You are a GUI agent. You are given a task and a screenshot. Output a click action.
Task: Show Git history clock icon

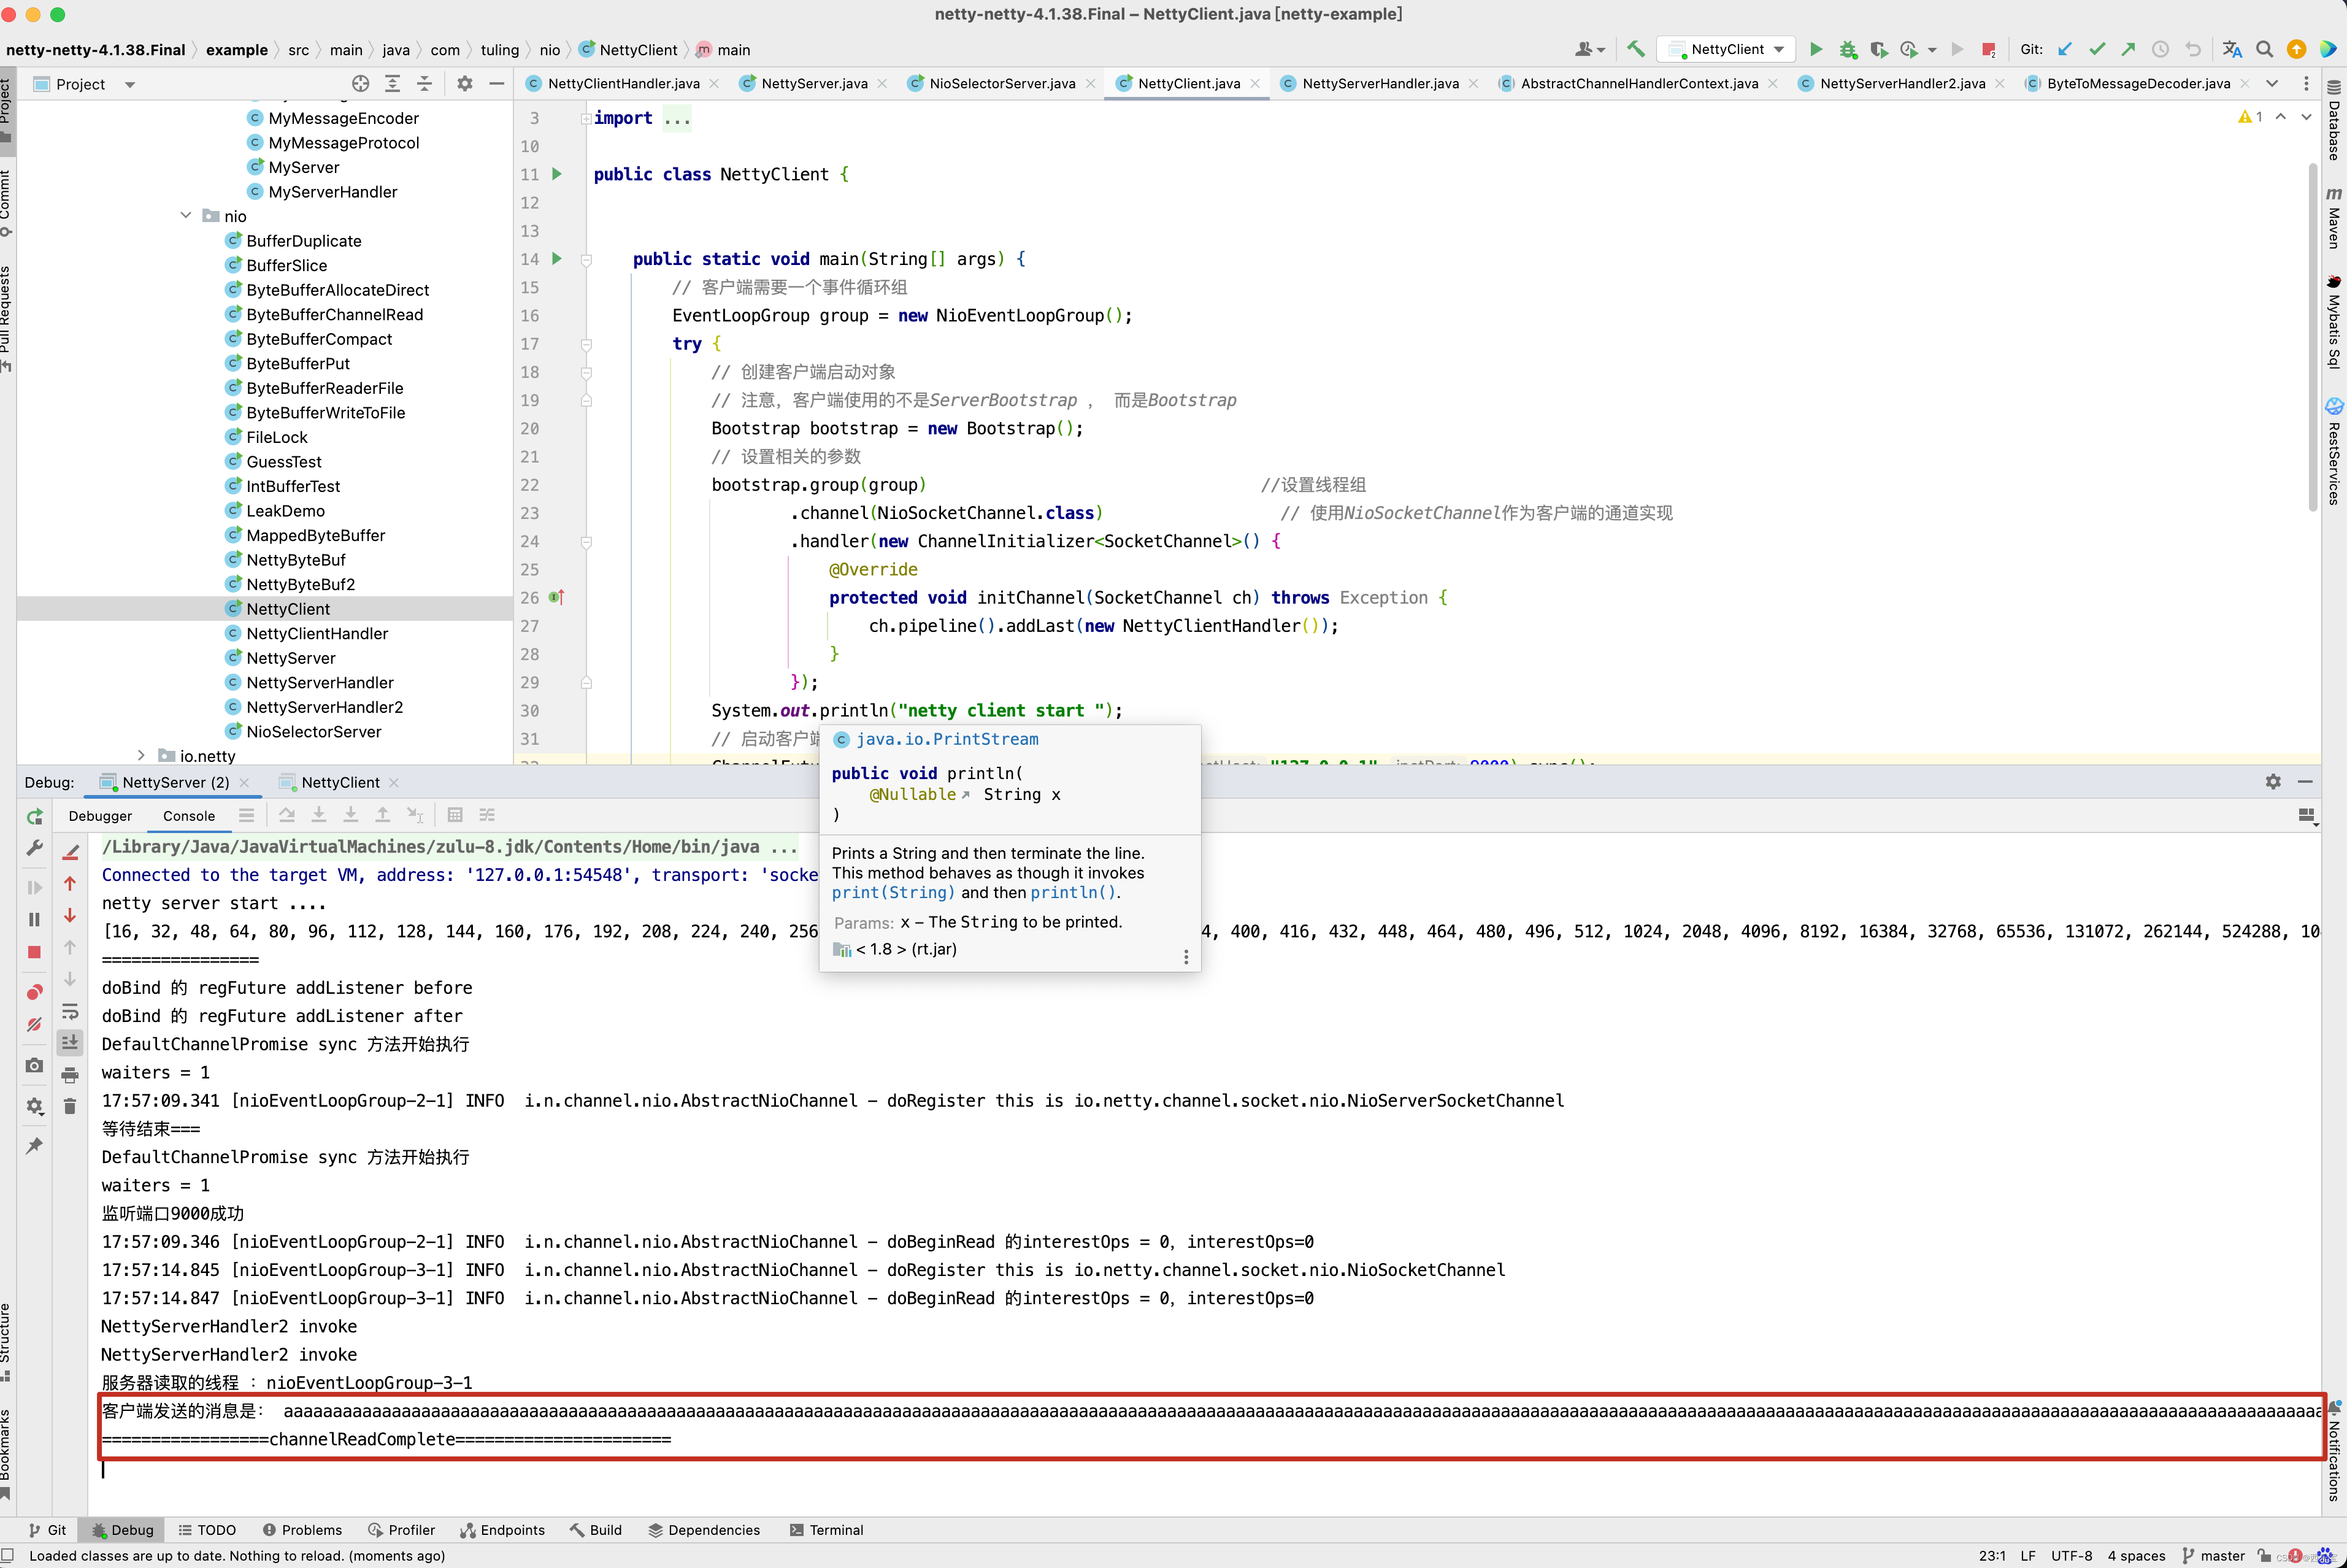(x=2160, y=49)
